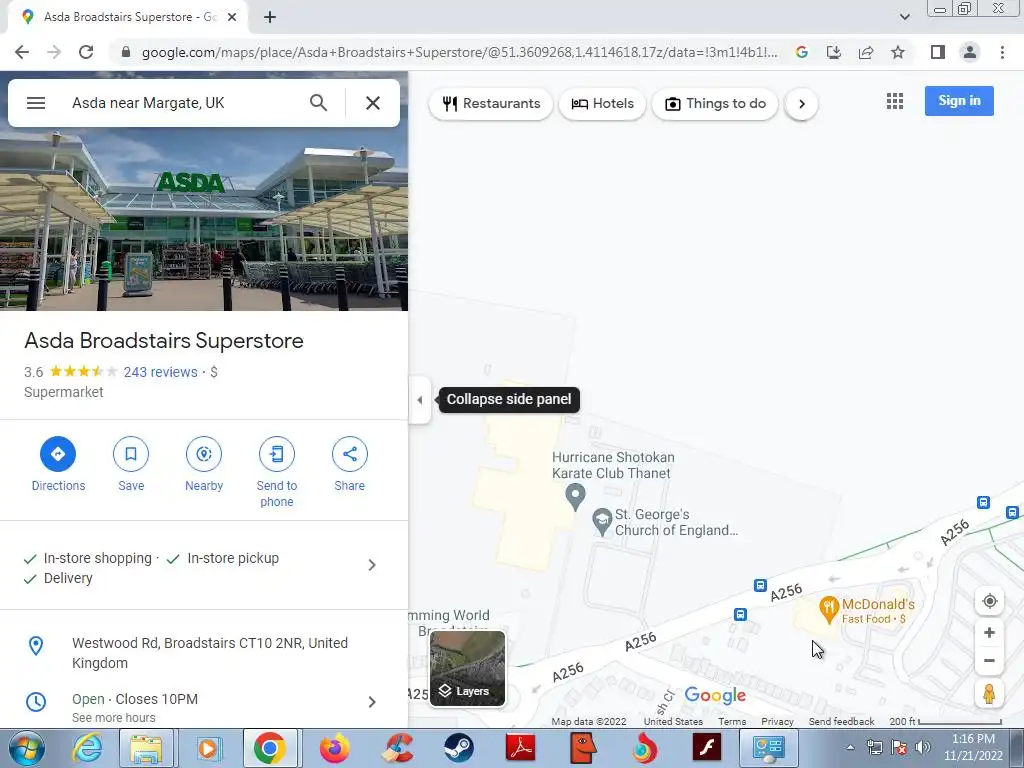Expand opening hours chevron
The width and height of the screenshot is (1024, 768).
[x=372, y=702]
